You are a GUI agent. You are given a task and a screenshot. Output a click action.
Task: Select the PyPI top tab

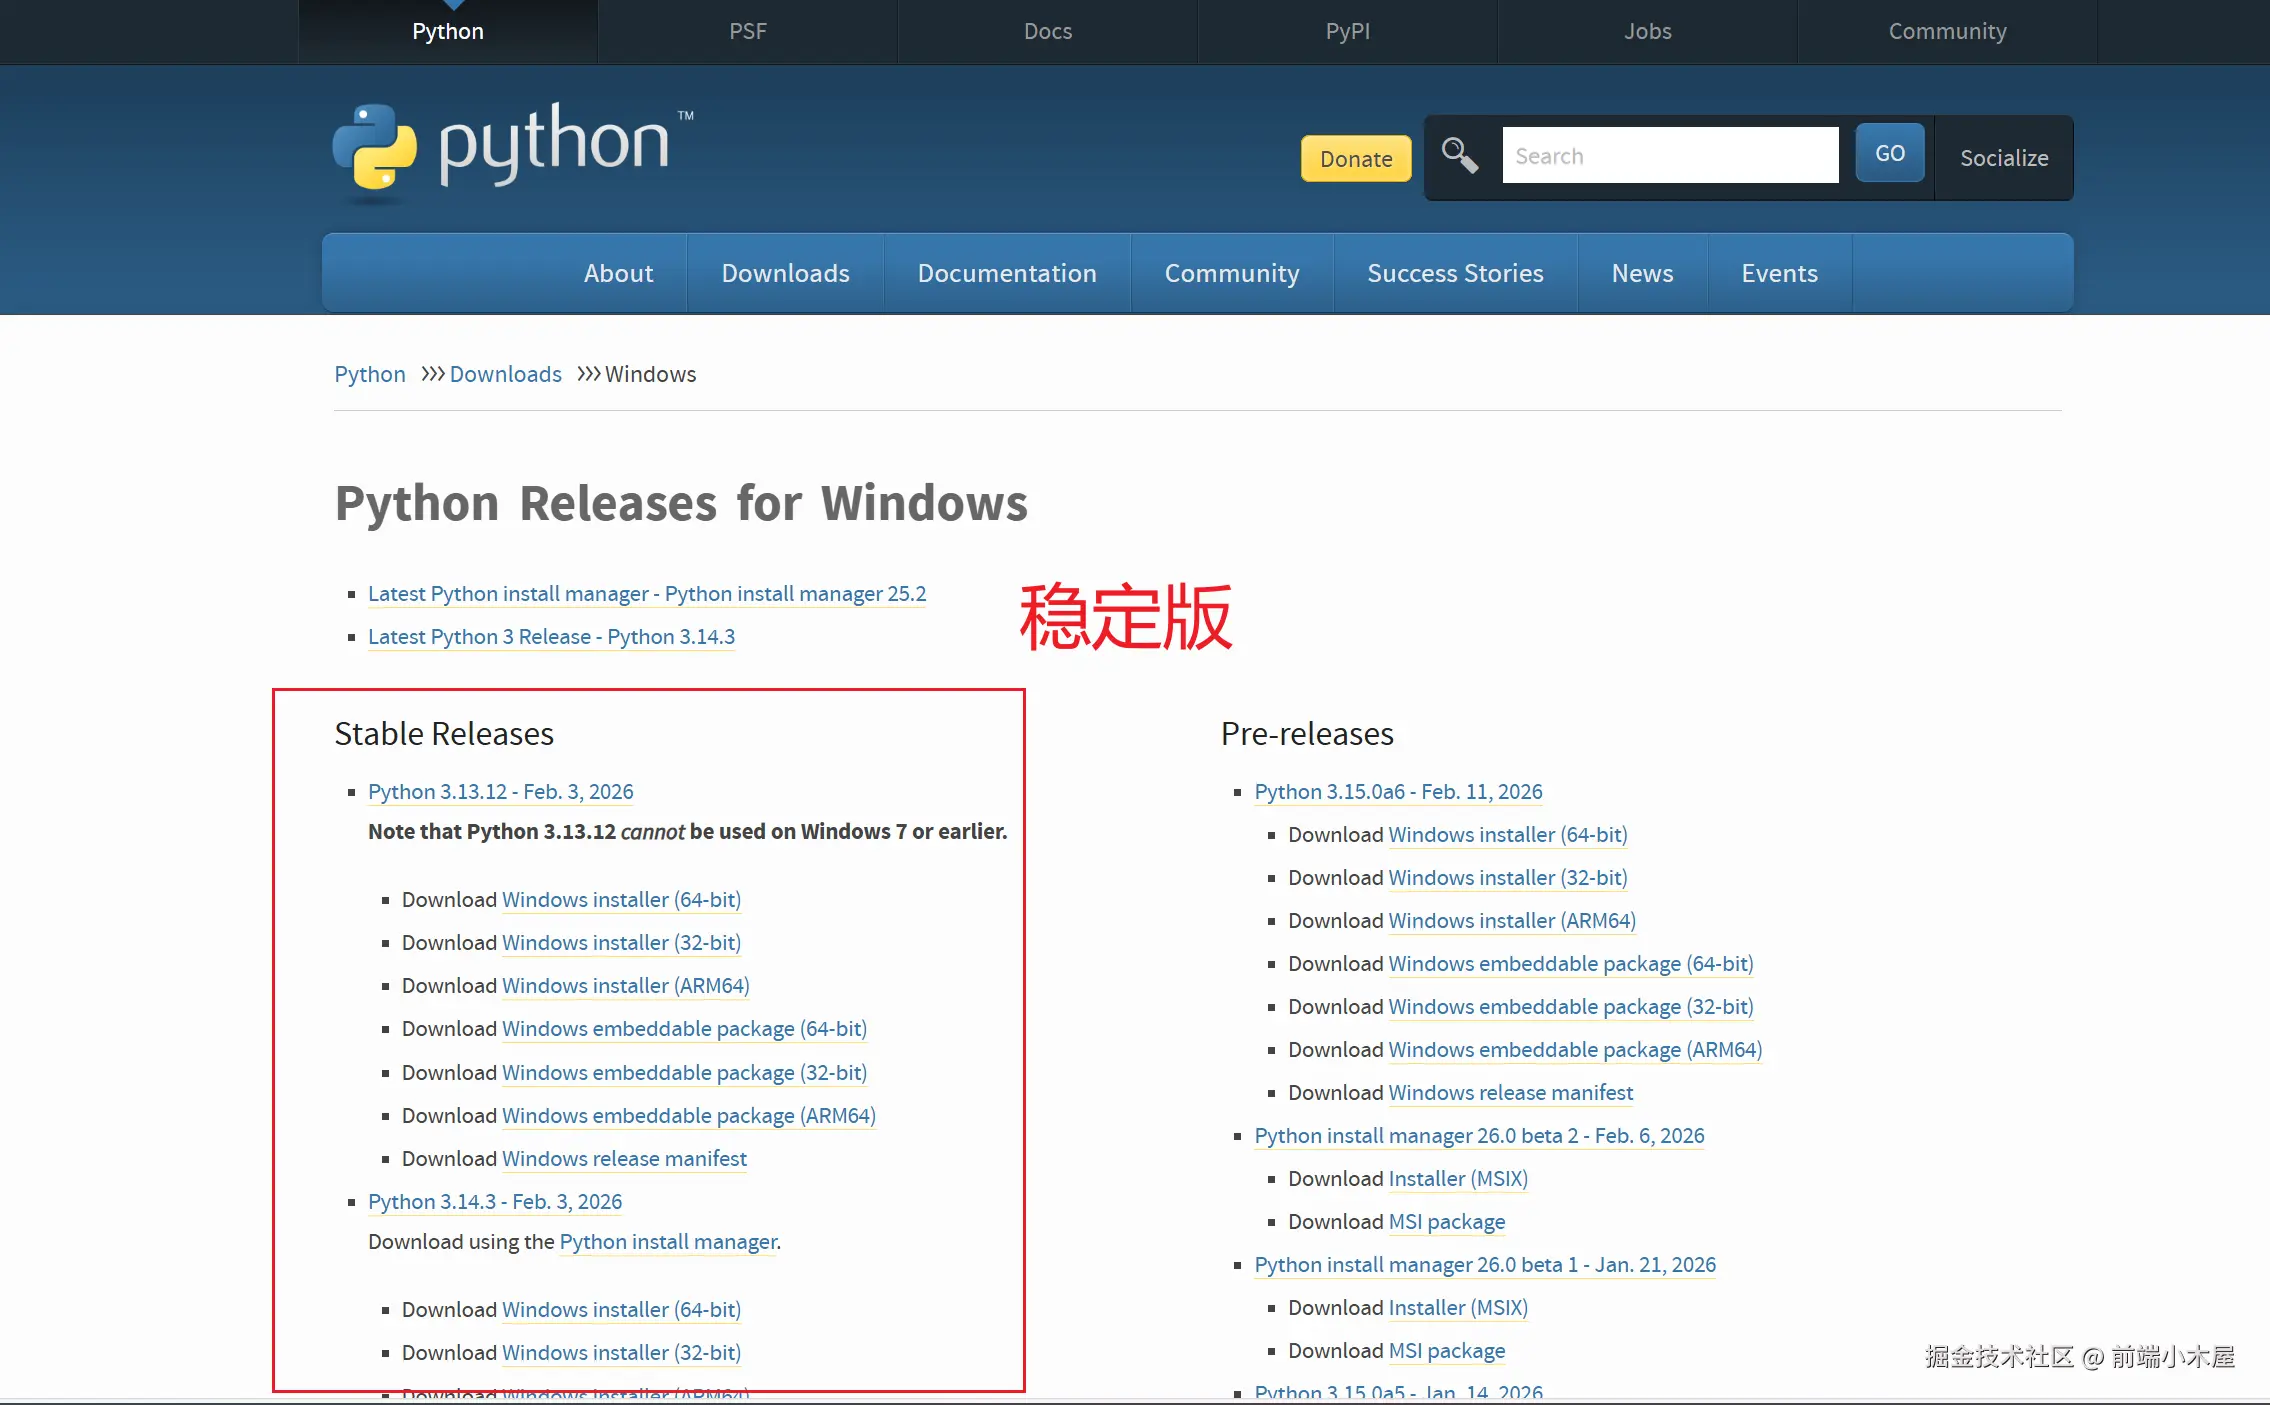click(1347, 31)
